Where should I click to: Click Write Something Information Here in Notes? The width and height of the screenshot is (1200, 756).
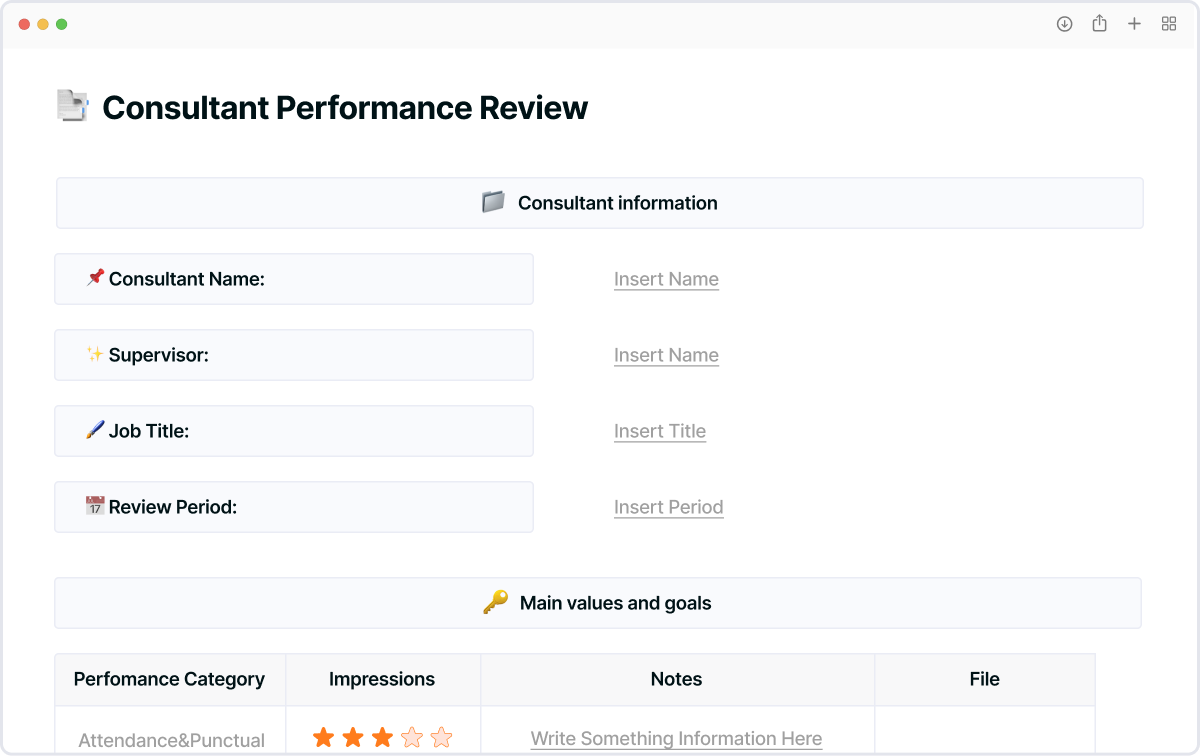[676, 738]
